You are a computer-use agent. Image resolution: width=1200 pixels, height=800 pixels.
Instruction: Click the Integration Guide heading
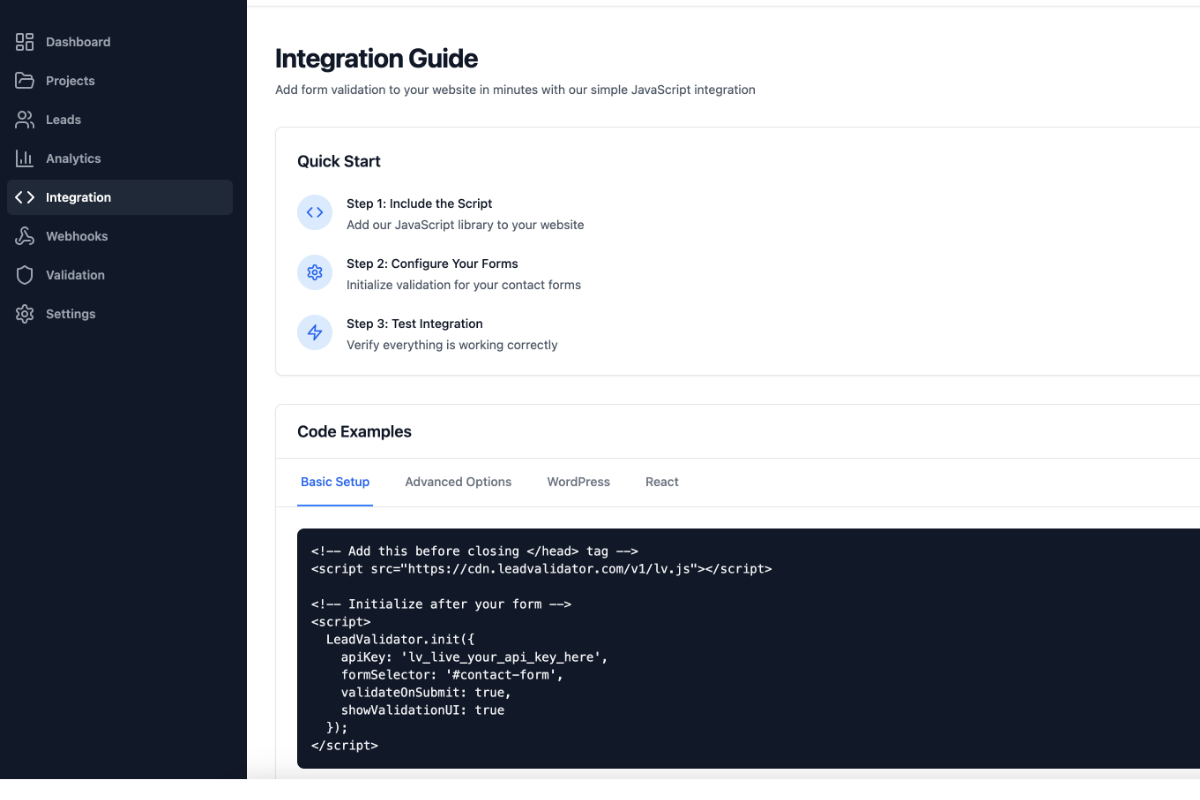377,59
